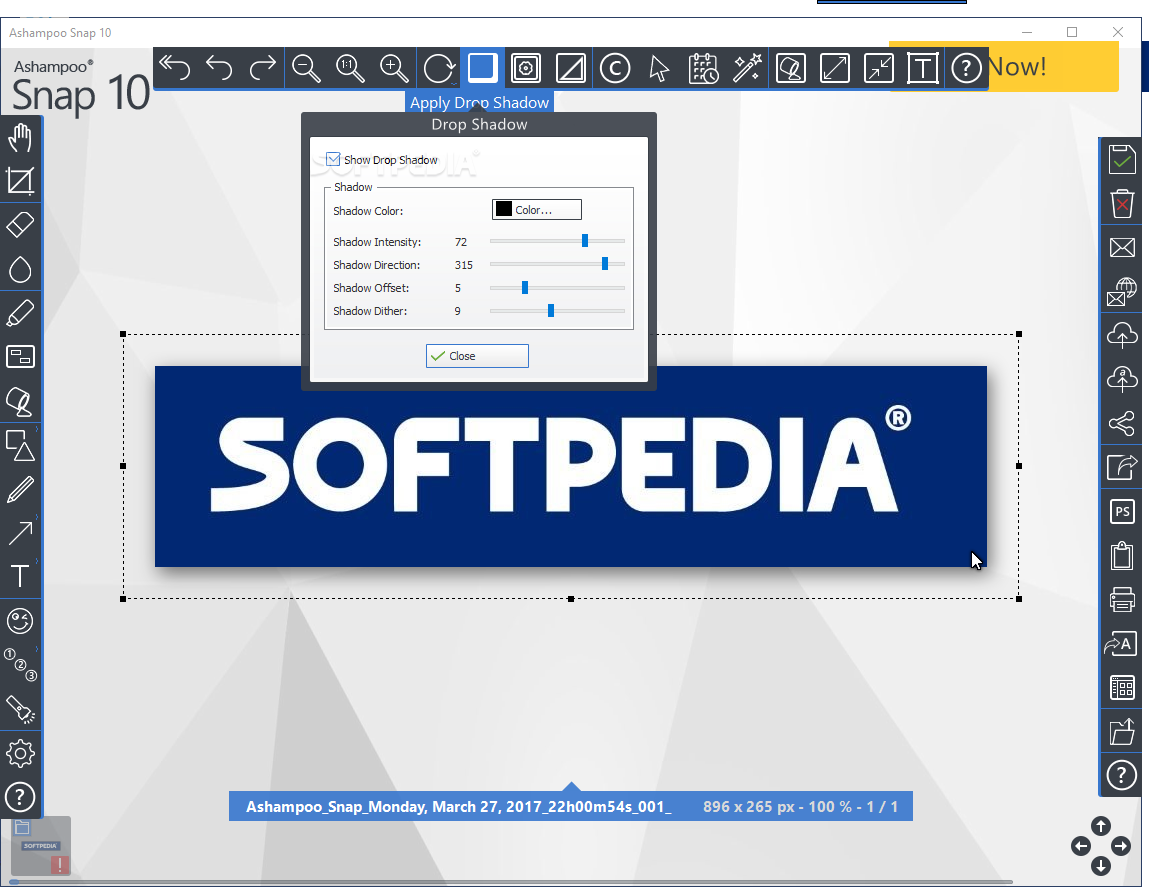Click the frame panel tool in left sidebar

point(21,357)
